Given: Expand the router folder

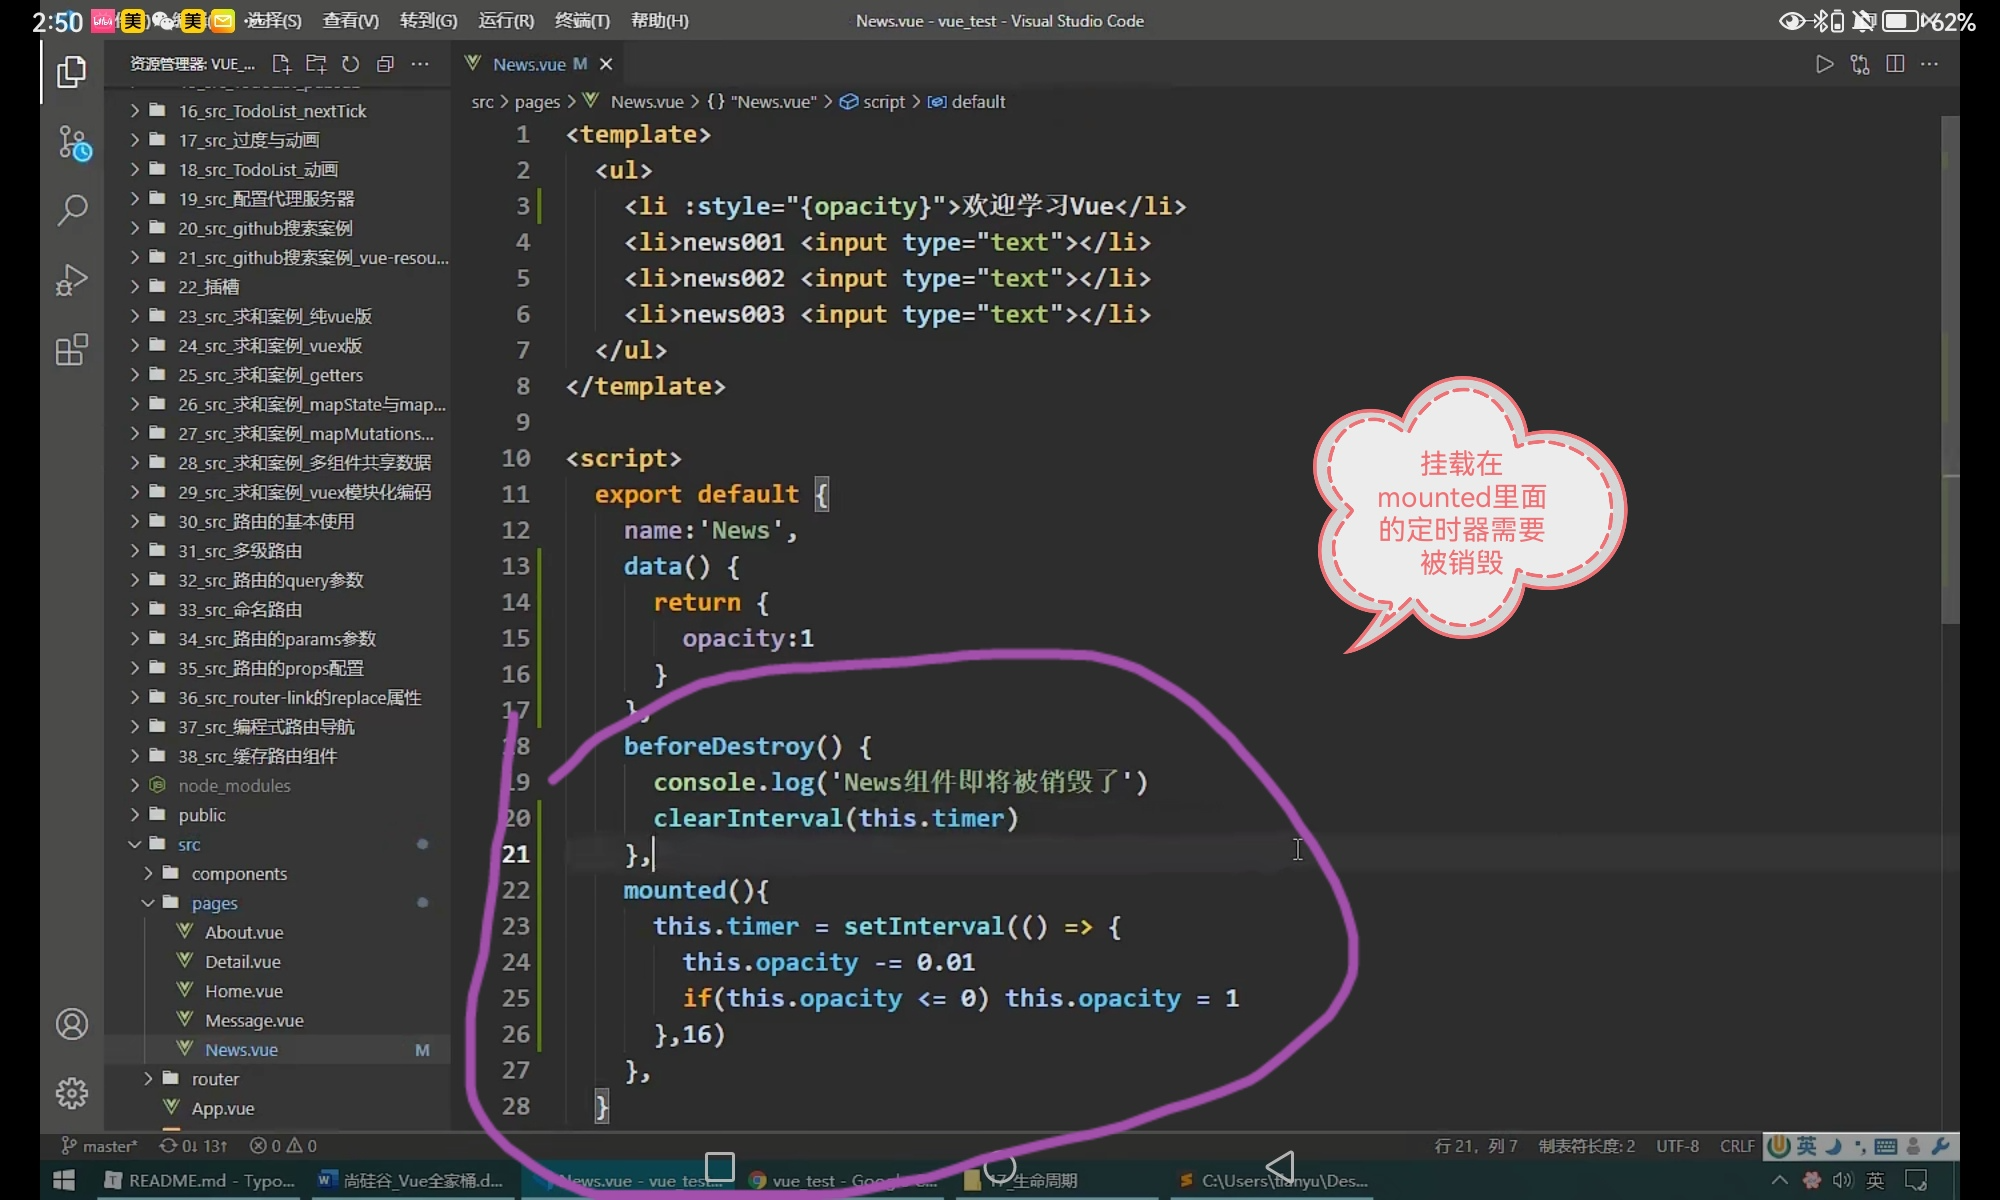Looking at the screenshot, I should click(x=215, y=1079).
